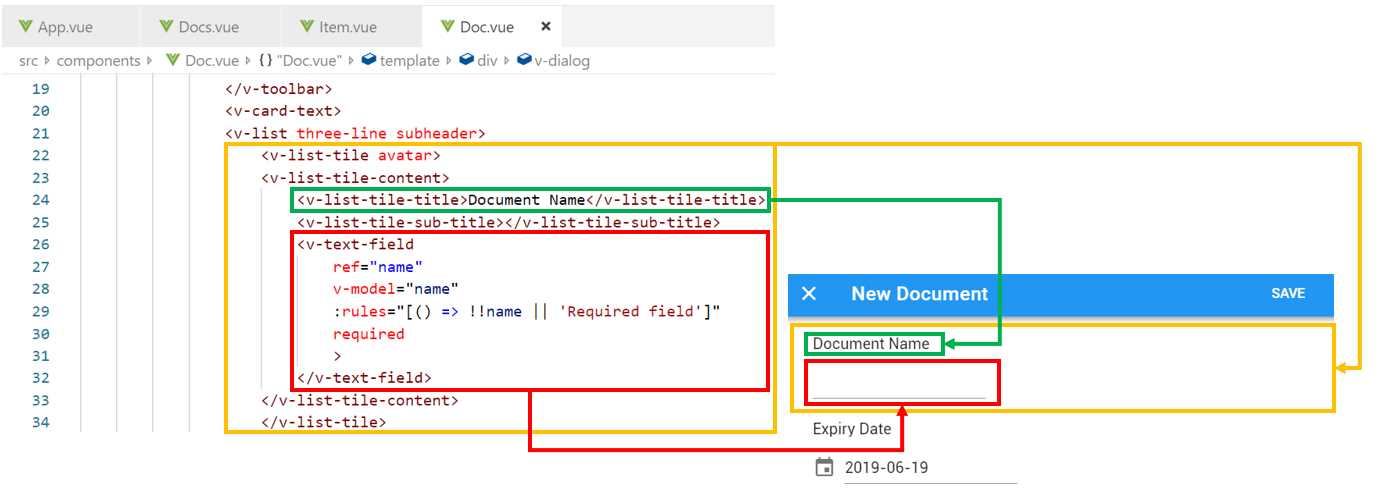Open the src breadcrumb segment
Image resolution: width=1375 pixels, height=494 pixels.
click(29, 61)
